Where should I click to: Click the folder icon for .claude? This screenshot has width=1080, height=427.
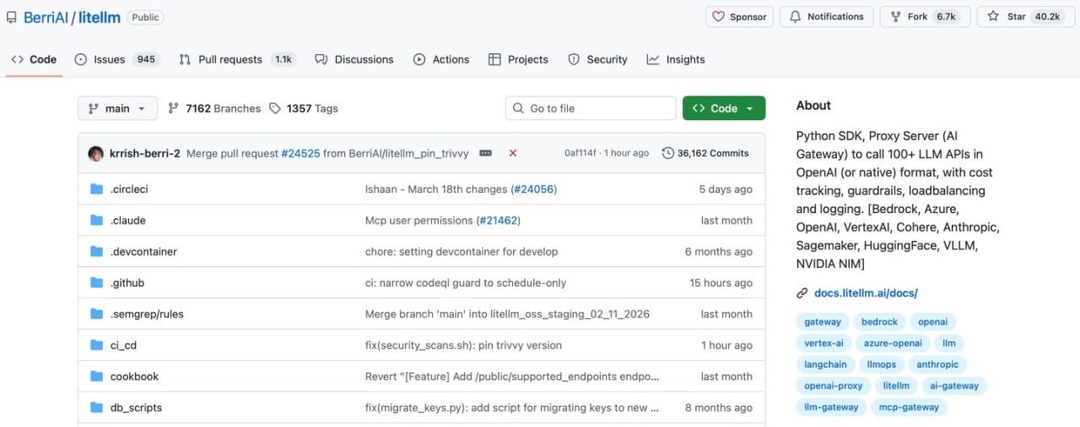96,220
